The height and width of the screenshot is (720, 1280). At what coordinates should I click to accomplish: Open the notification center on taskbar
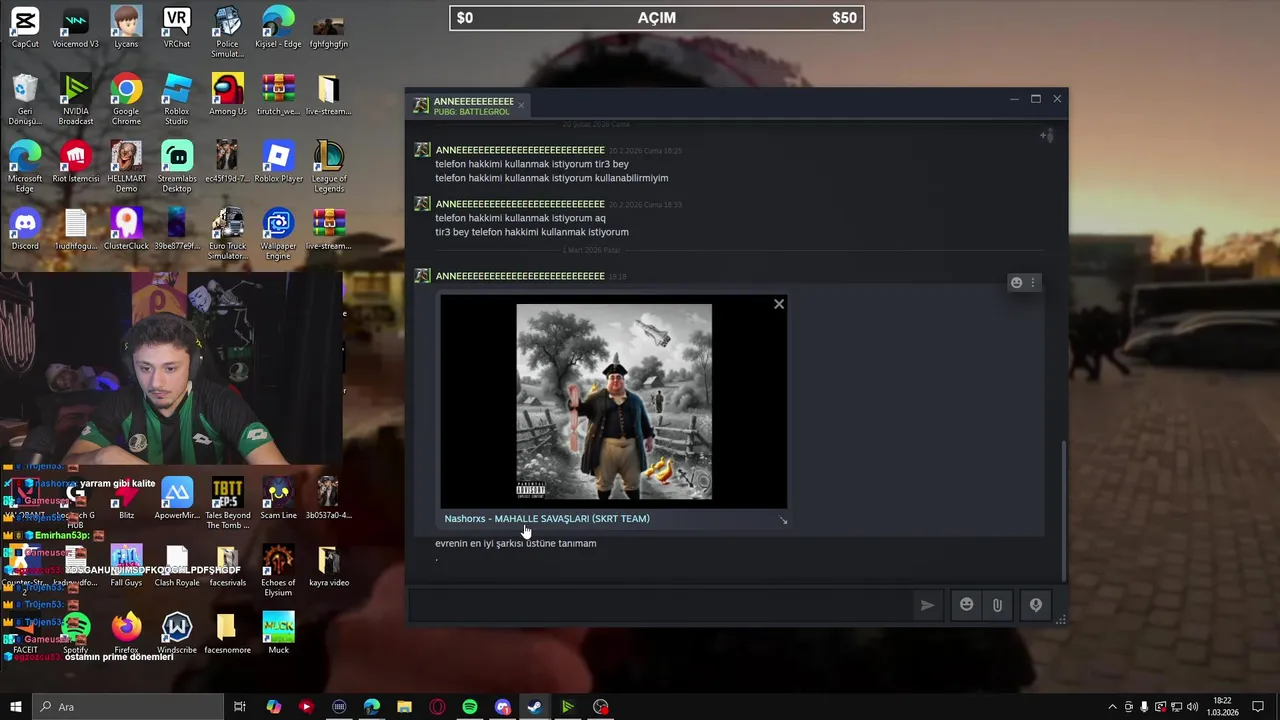click(1258, 707)
